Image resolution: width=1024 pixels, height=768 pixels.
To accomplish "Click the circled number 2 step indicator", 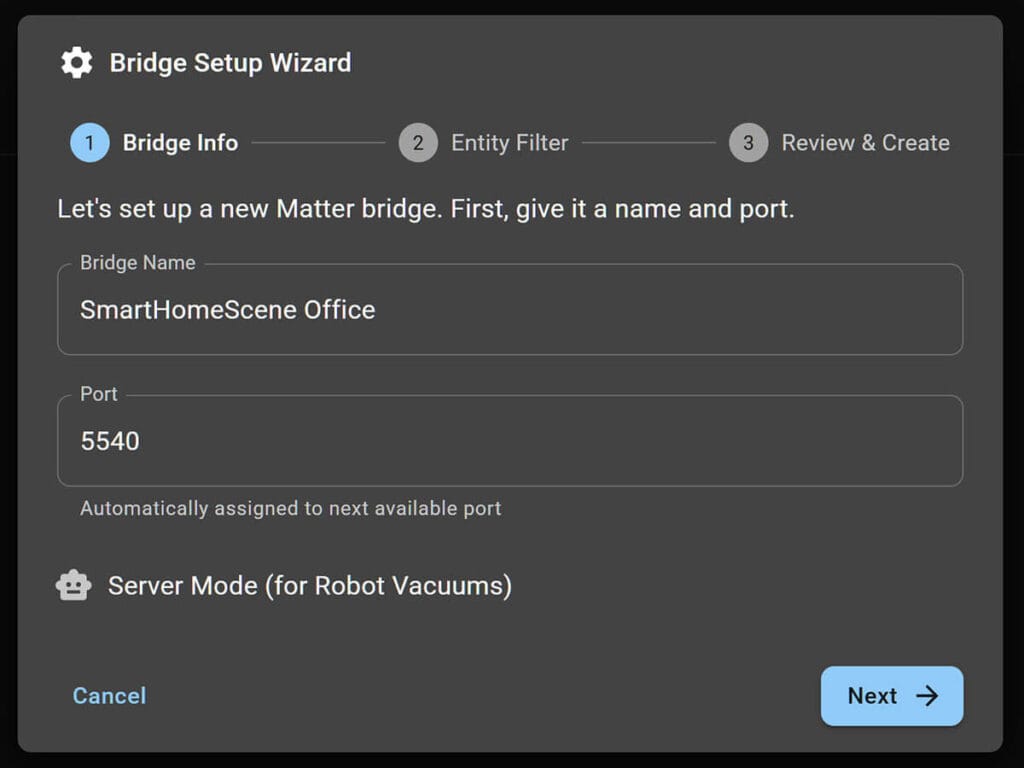I will tap(418, 143).
